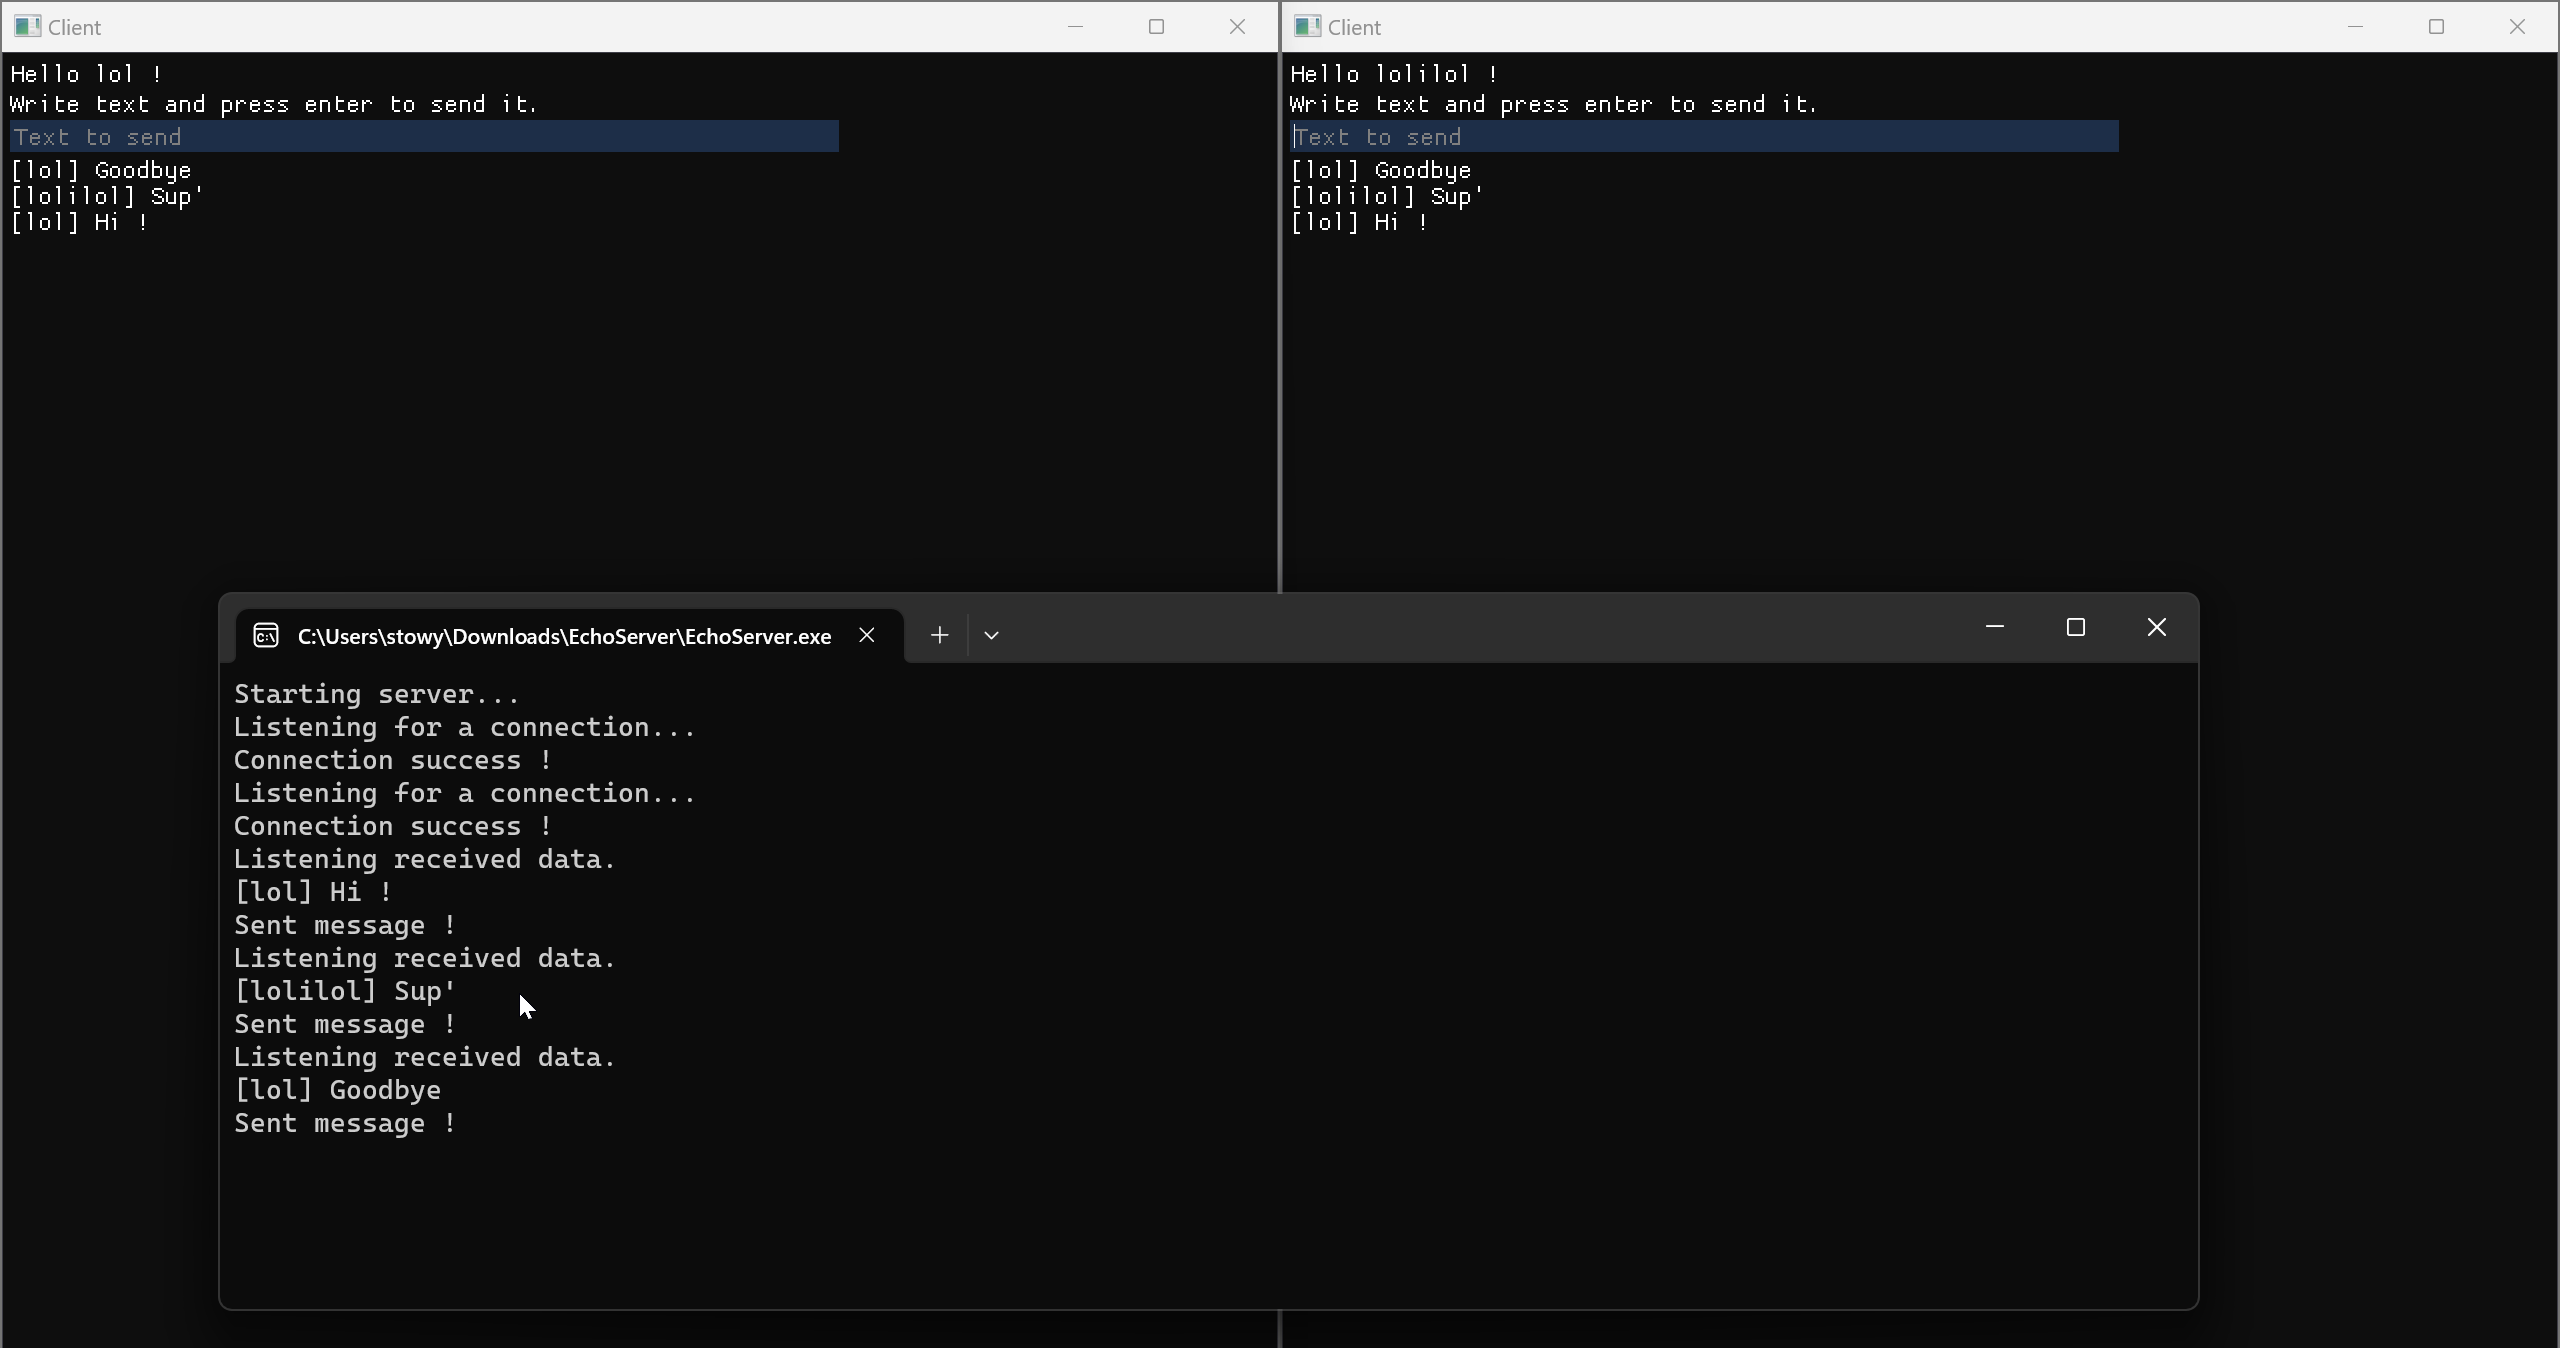Screen dimensions: 2560x1348
Task: Minimize the EchoServer terminal window
Action: pos(1995,627)
